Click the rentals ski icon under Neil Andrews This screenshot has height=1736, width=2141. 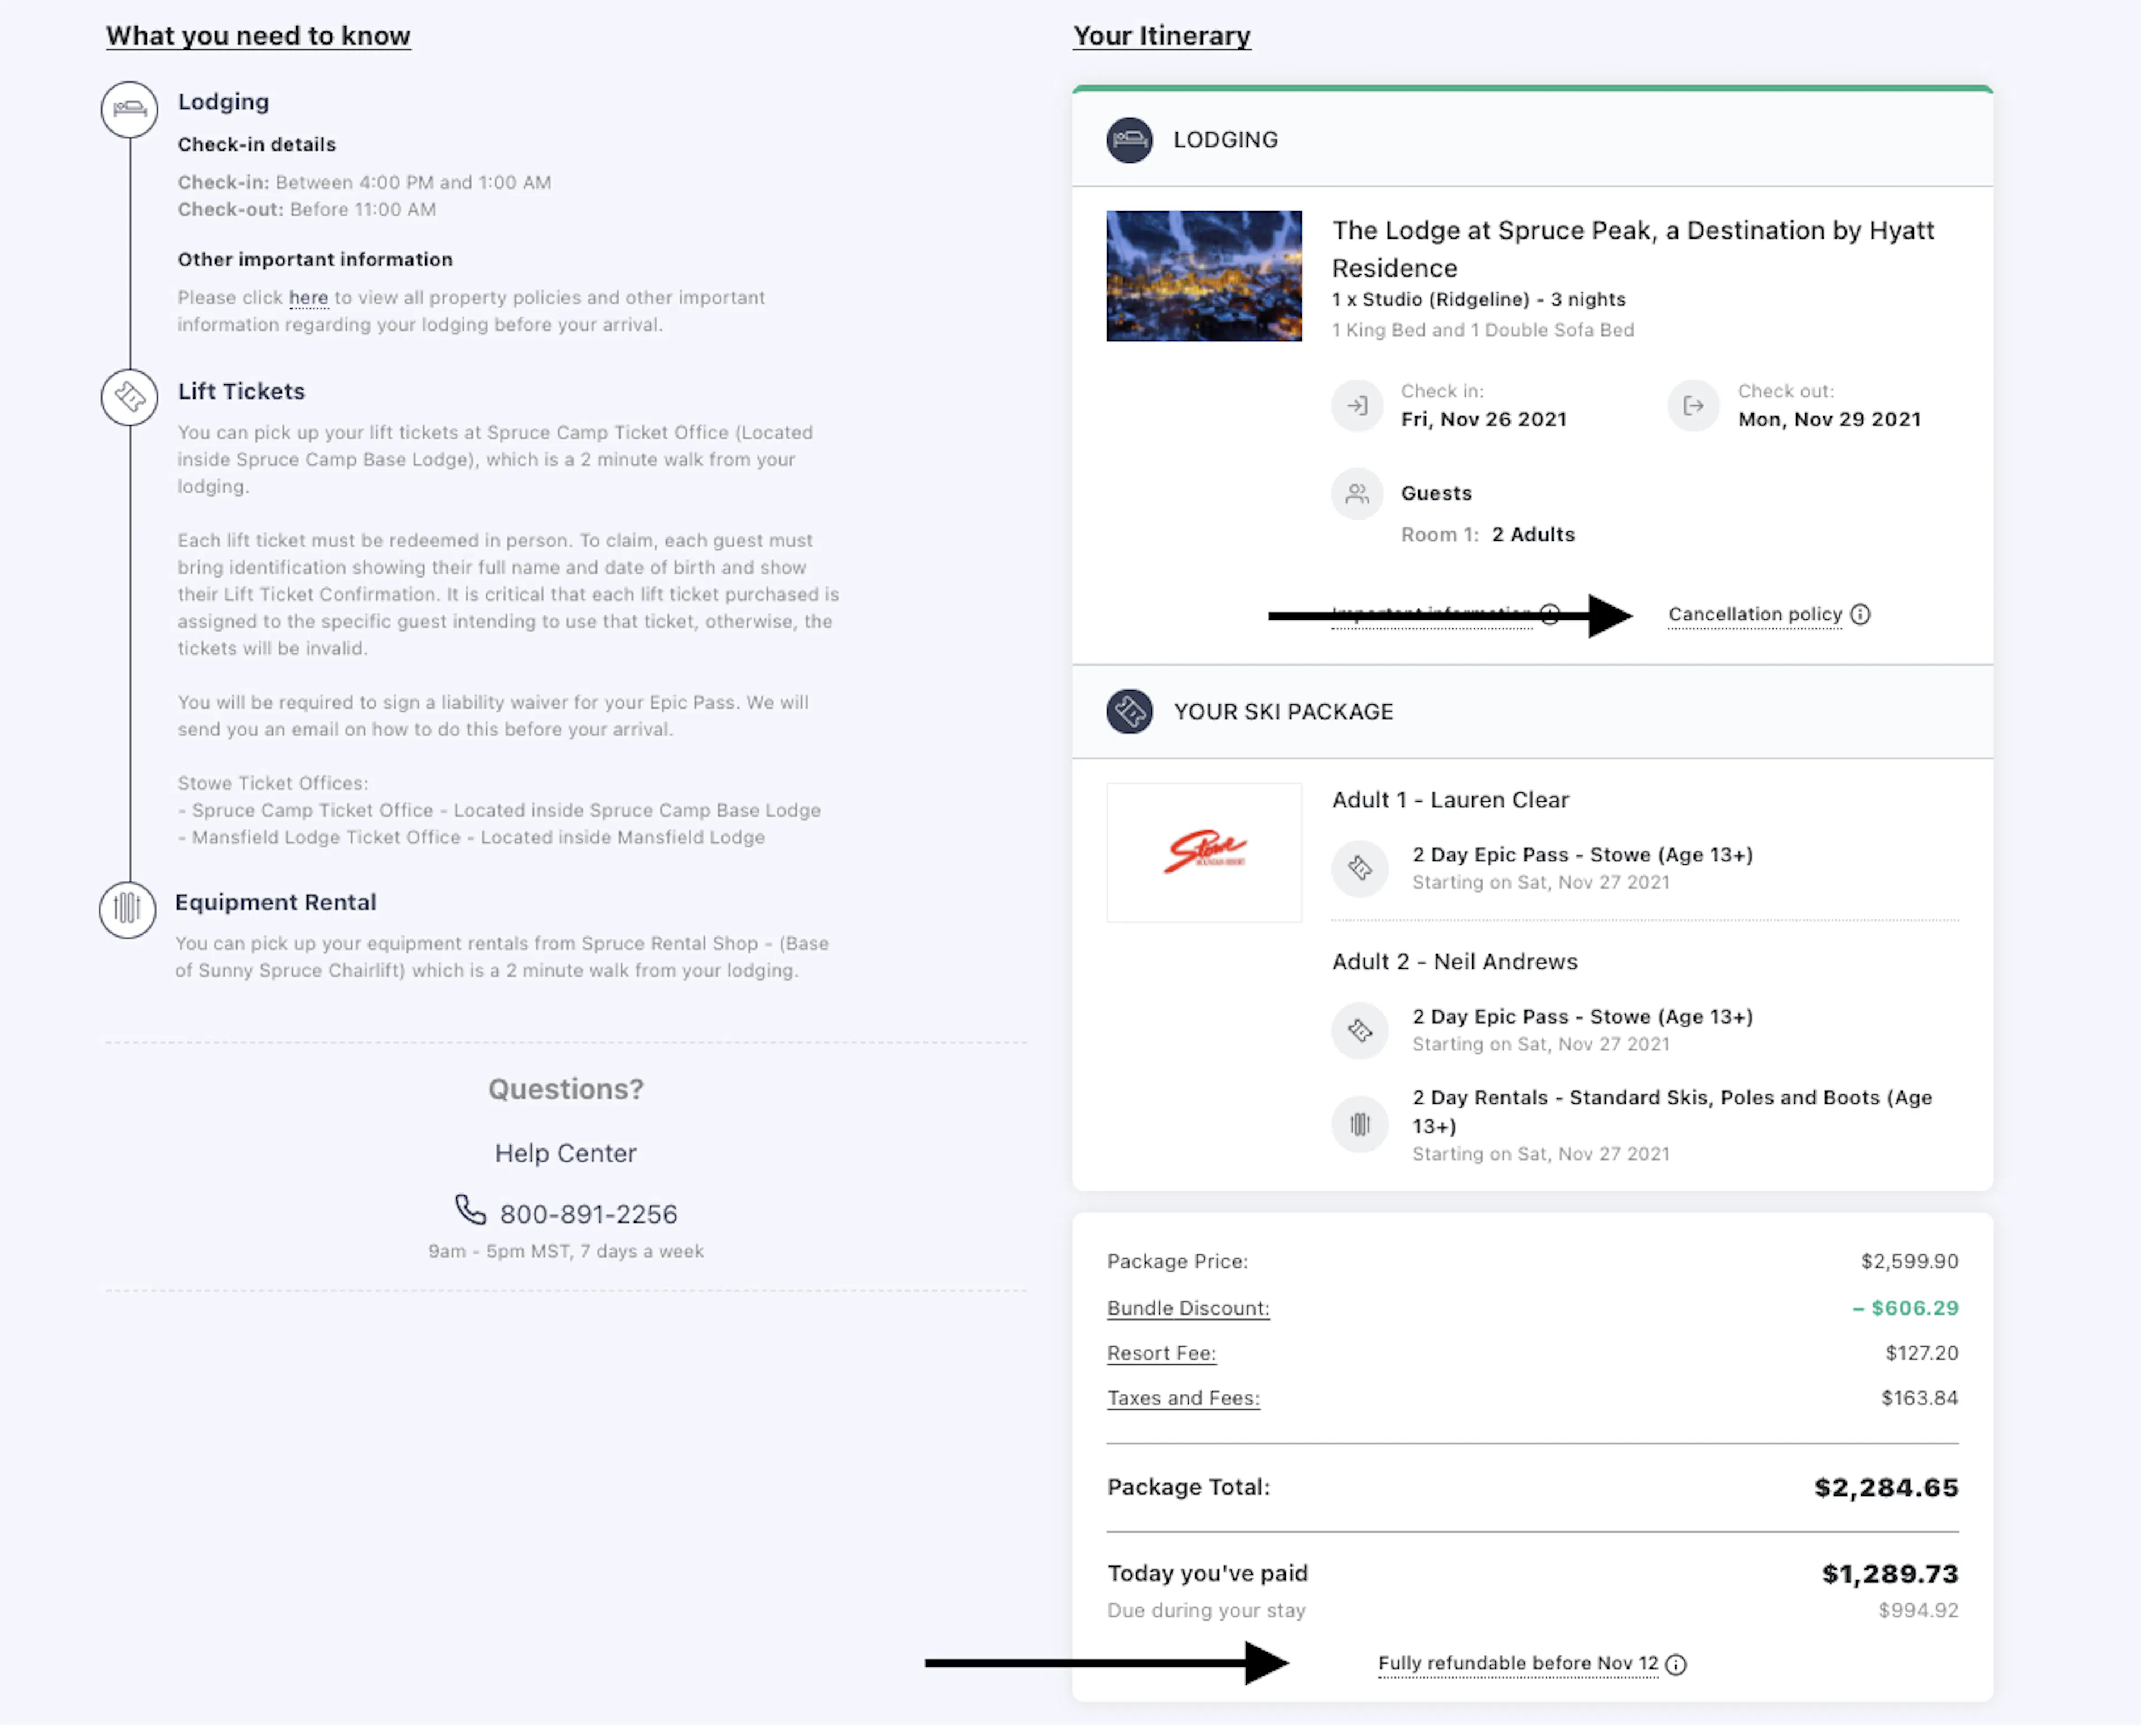1360,1124
